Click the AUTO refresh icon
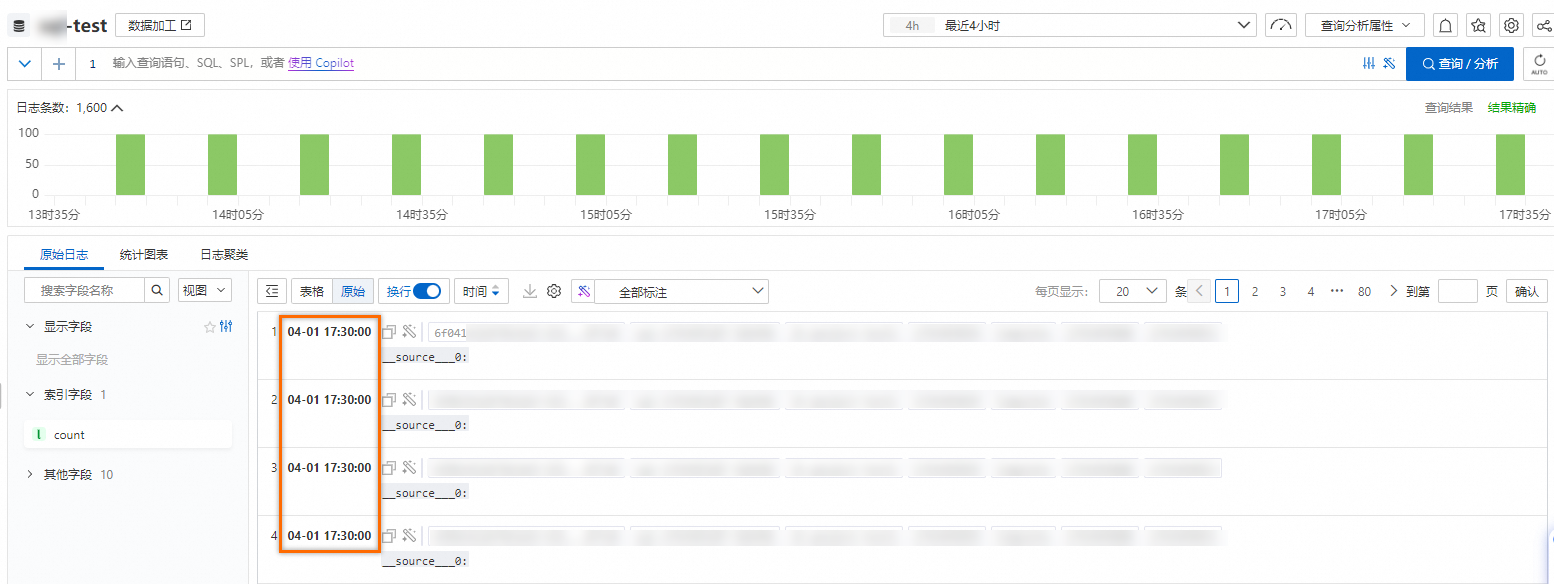 (1539, 64)
